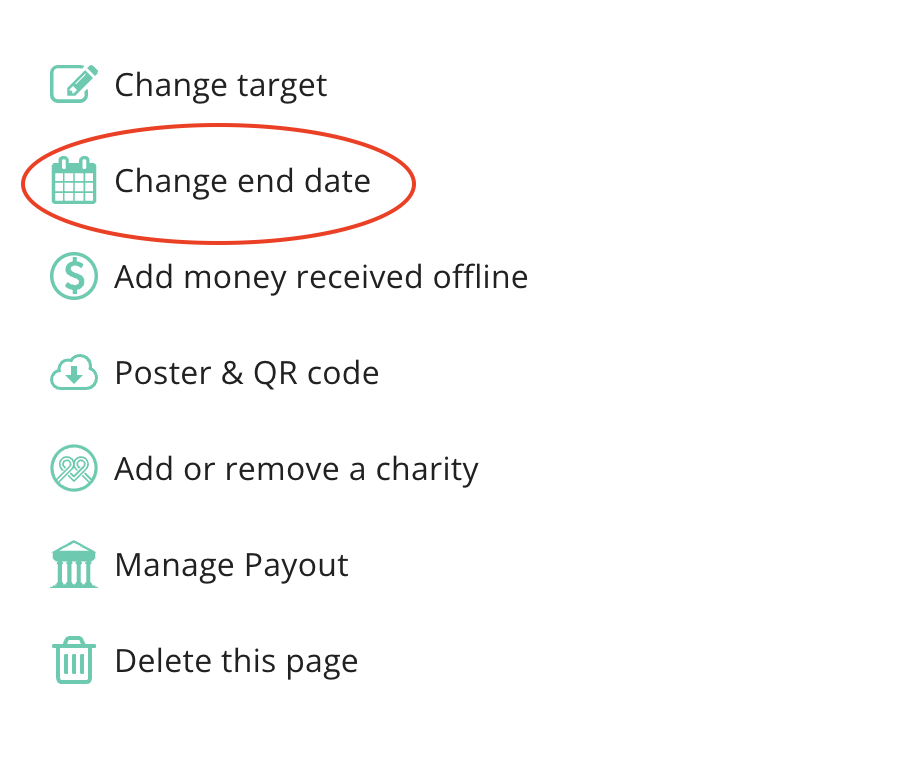Open Add money received offline
Viewport: 906px width, 772px height.
coord(321,277)
